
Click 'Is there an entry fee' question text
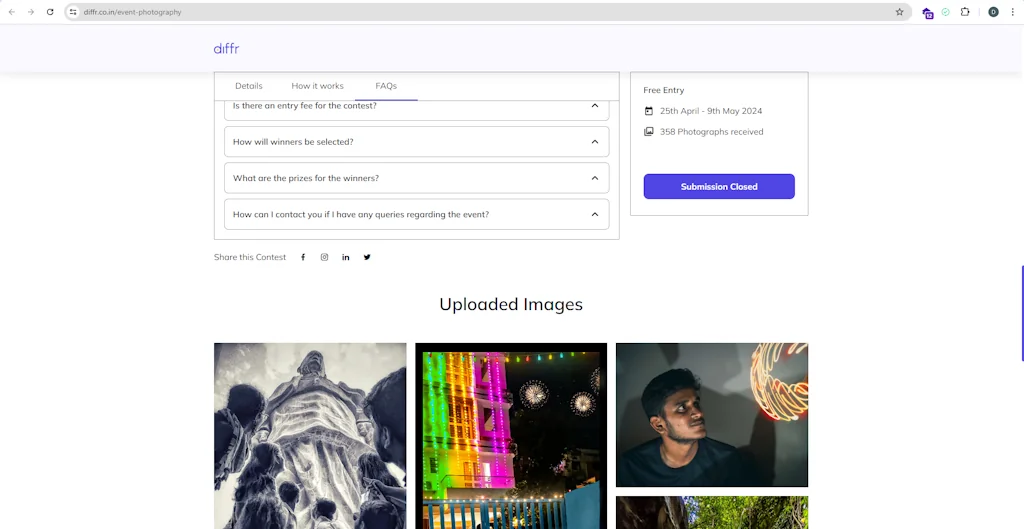tap(305, 106)
